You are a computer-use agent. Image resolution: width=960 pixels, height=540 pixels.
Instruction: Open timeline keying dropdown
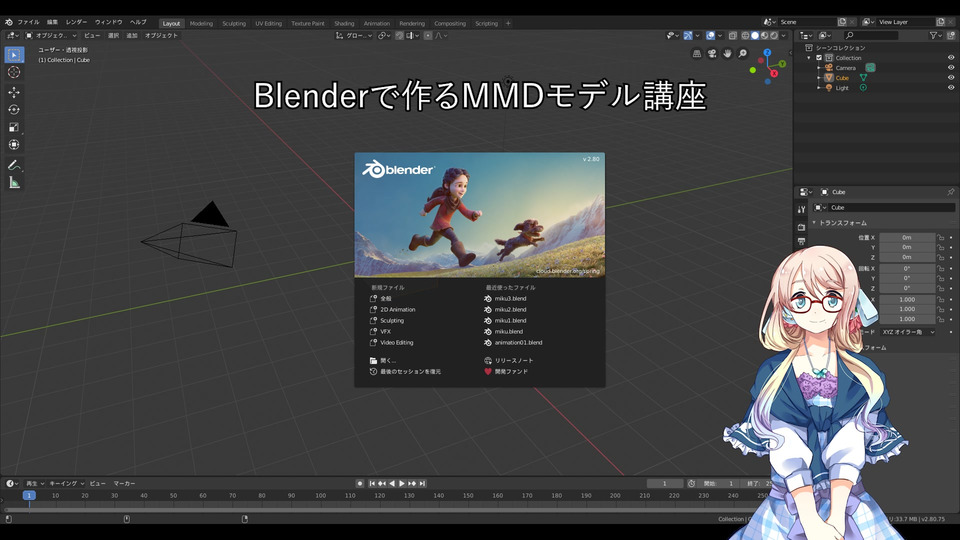(66, 484)
